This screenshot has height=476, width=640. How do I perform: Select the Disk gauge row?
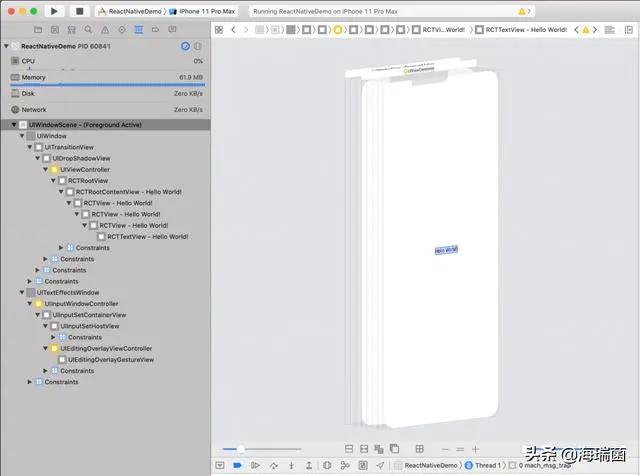pyautogui.click(x=107, y=93)
